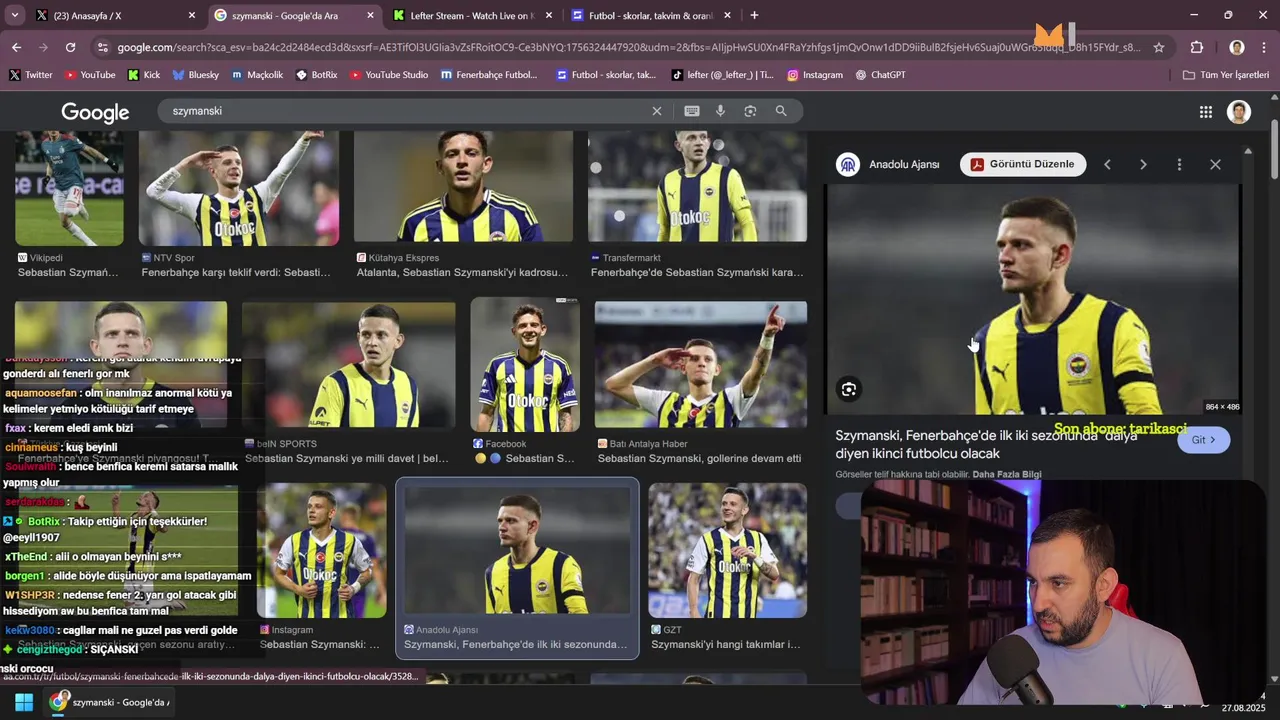This screenshot has width=1280, height=720.
Task: Open lefter TikTok bookmark
Action: tap(722, 75)
